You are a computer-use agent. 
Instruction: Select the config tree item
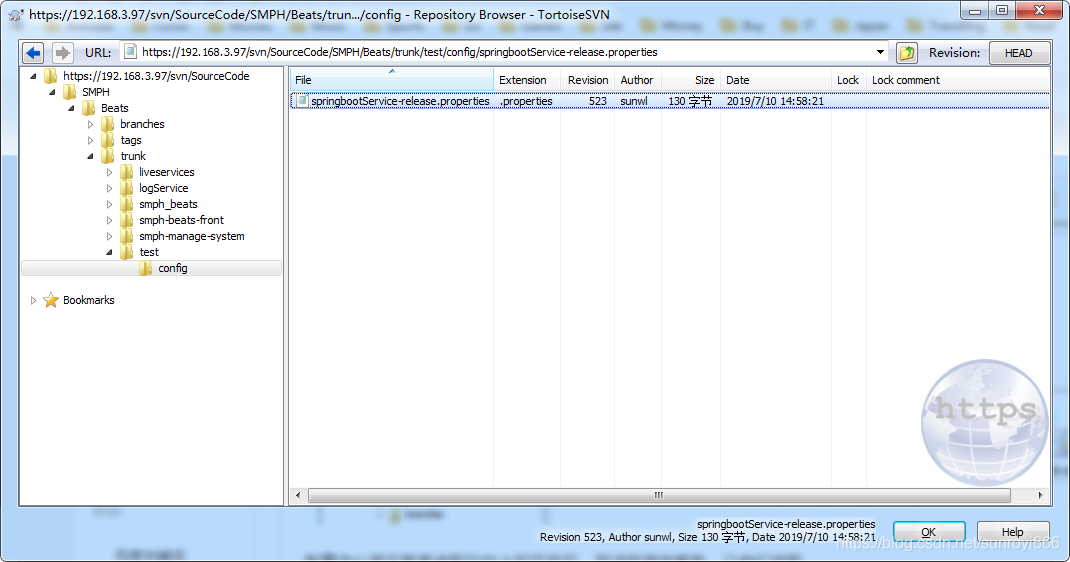coord(173,268)
